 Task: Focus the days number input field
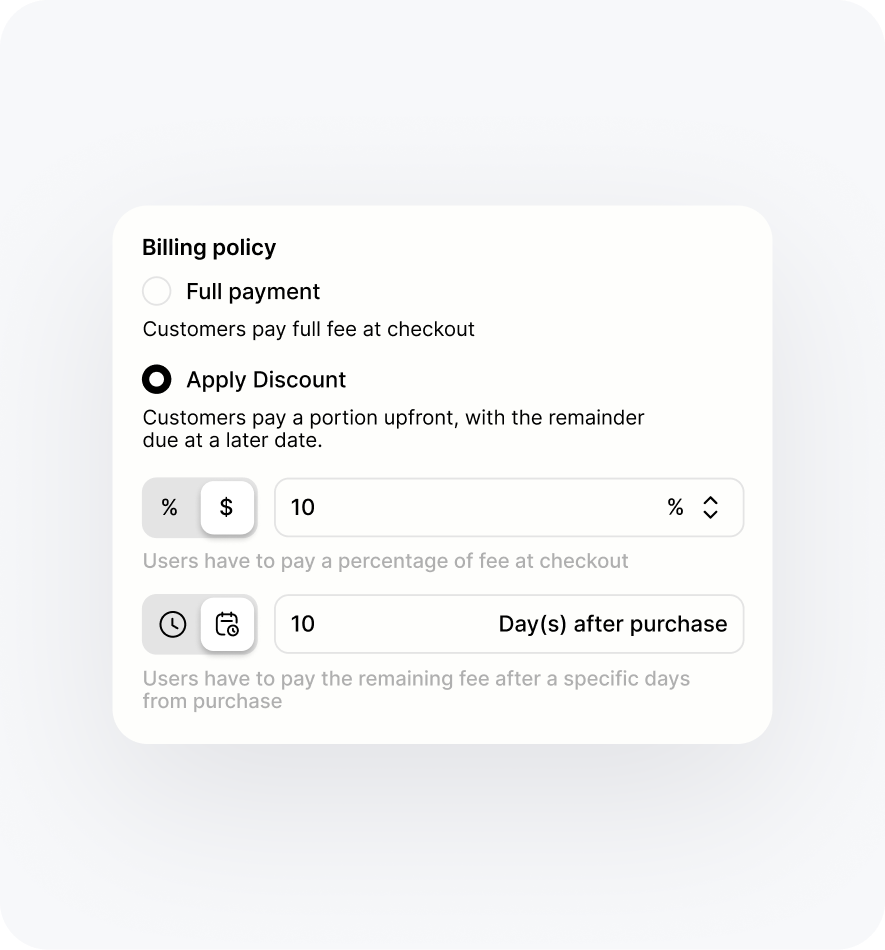pyautogui.click(x=380, y=625)
